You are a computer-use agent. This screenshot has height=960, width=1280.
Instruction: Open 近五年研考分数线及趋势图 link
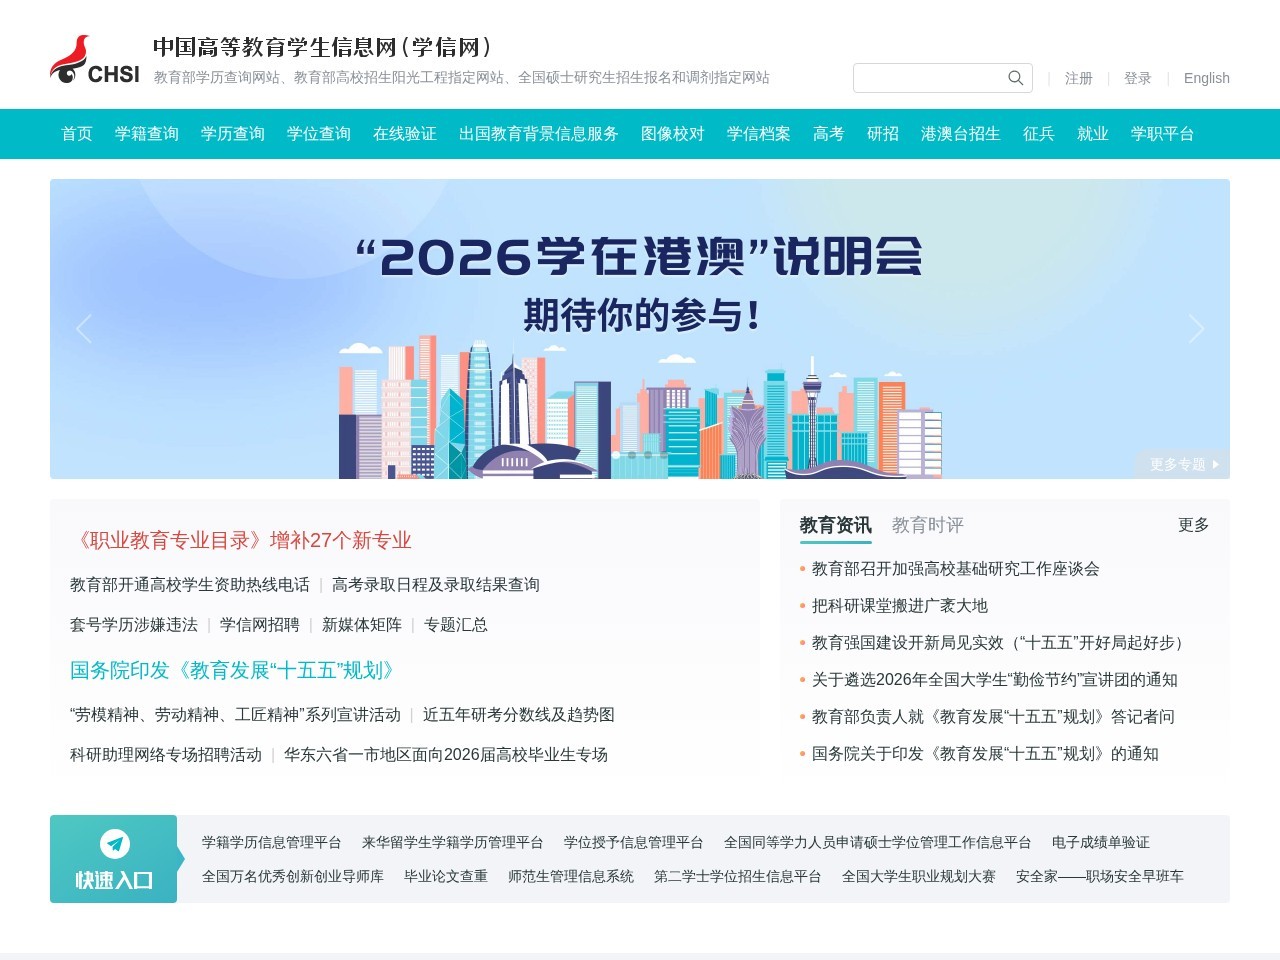[x=519, y=715]
